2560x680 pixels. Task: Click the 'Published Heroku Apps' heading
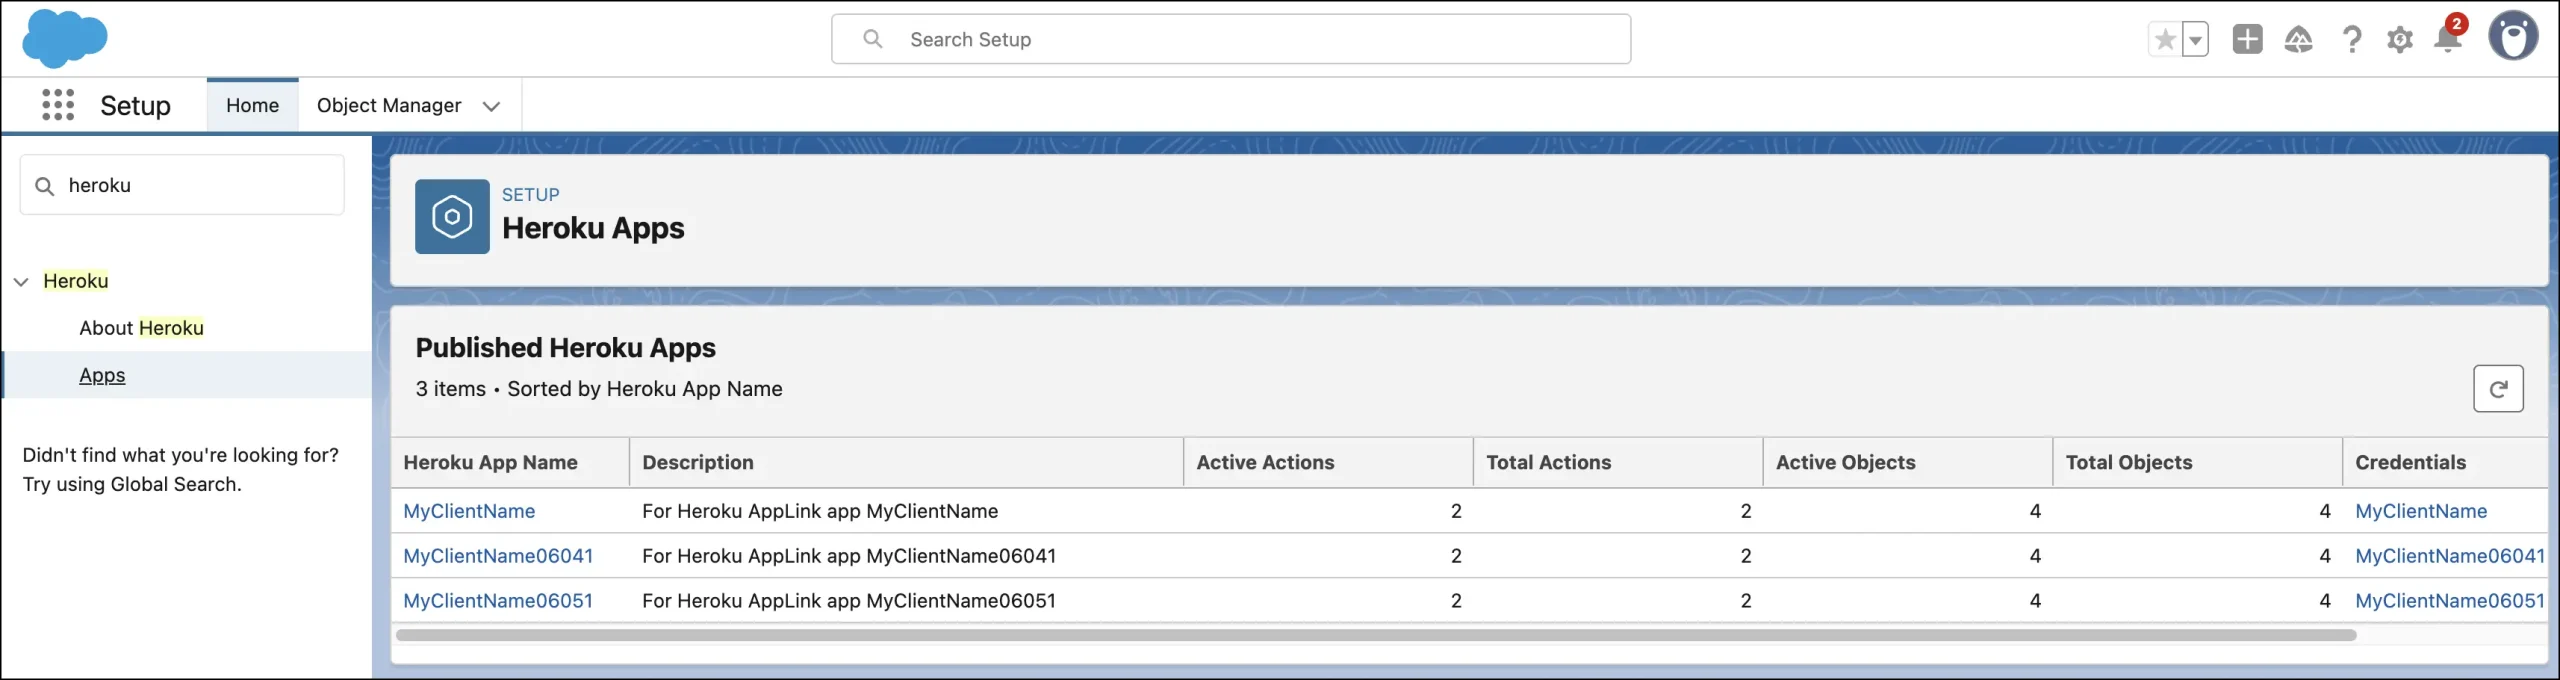click(565, 348)
